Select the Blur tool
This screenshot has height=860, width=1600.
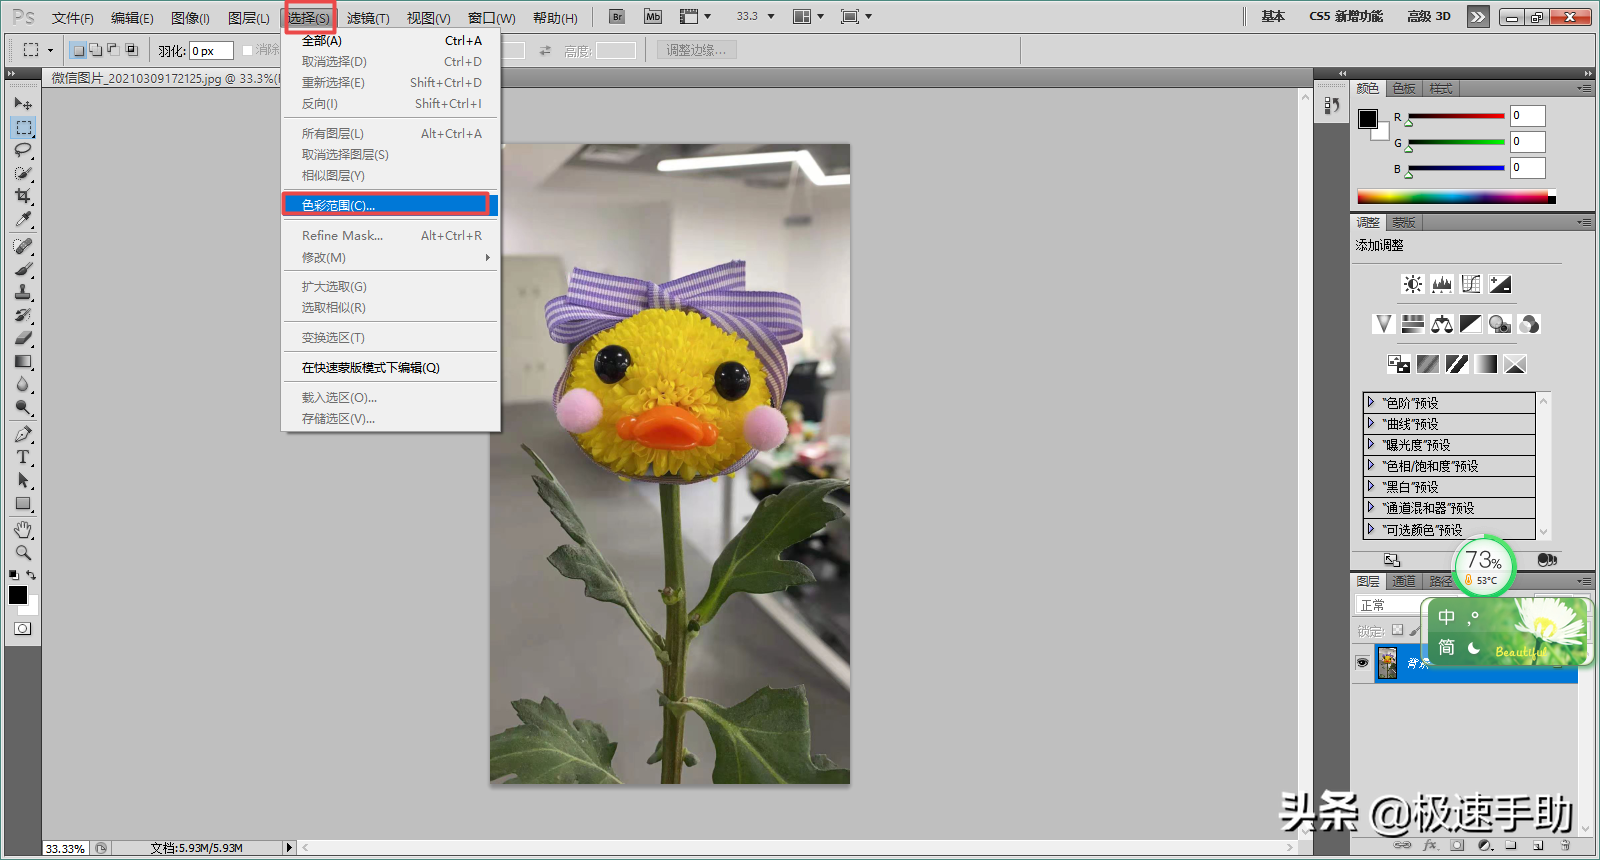23,384
